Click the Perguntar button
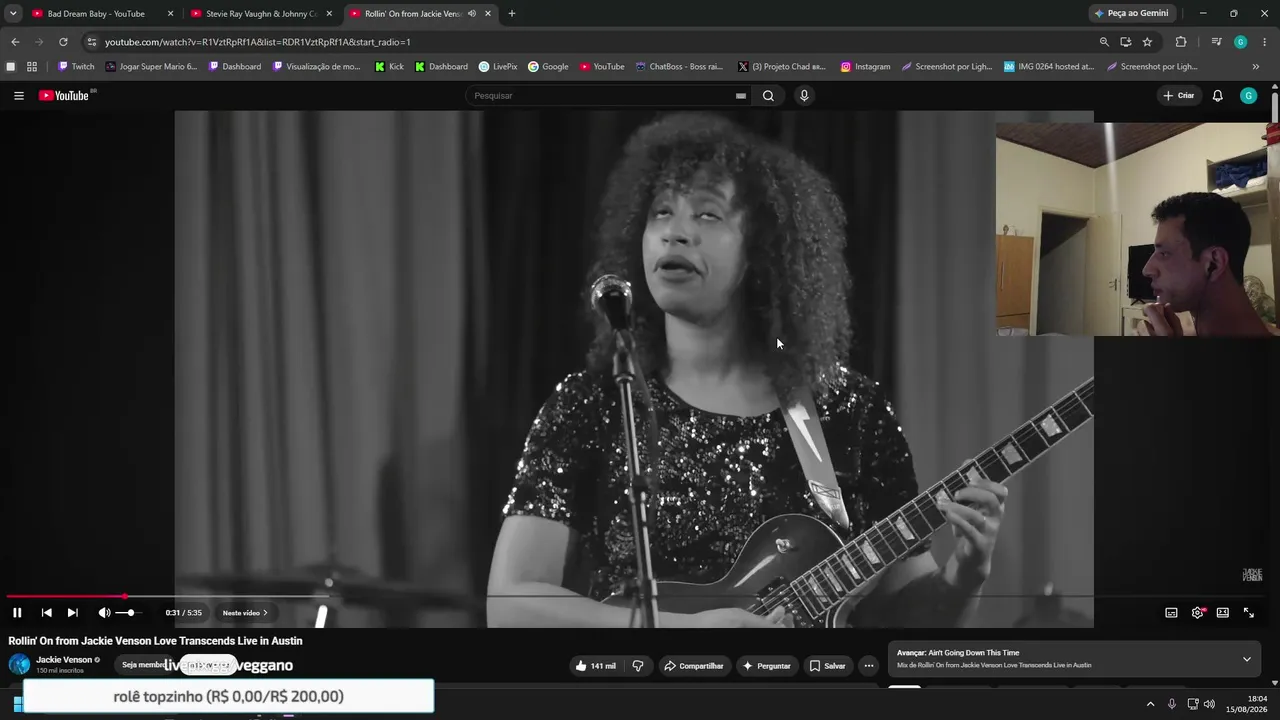The height and width of the screenshot is (720, 1280). click(x=766, y=666)
